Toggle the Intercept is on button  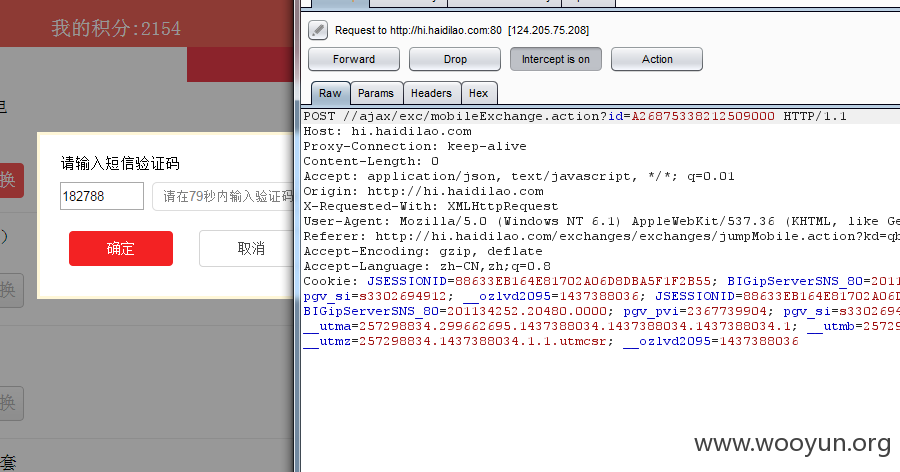click(x=556, y=59)
